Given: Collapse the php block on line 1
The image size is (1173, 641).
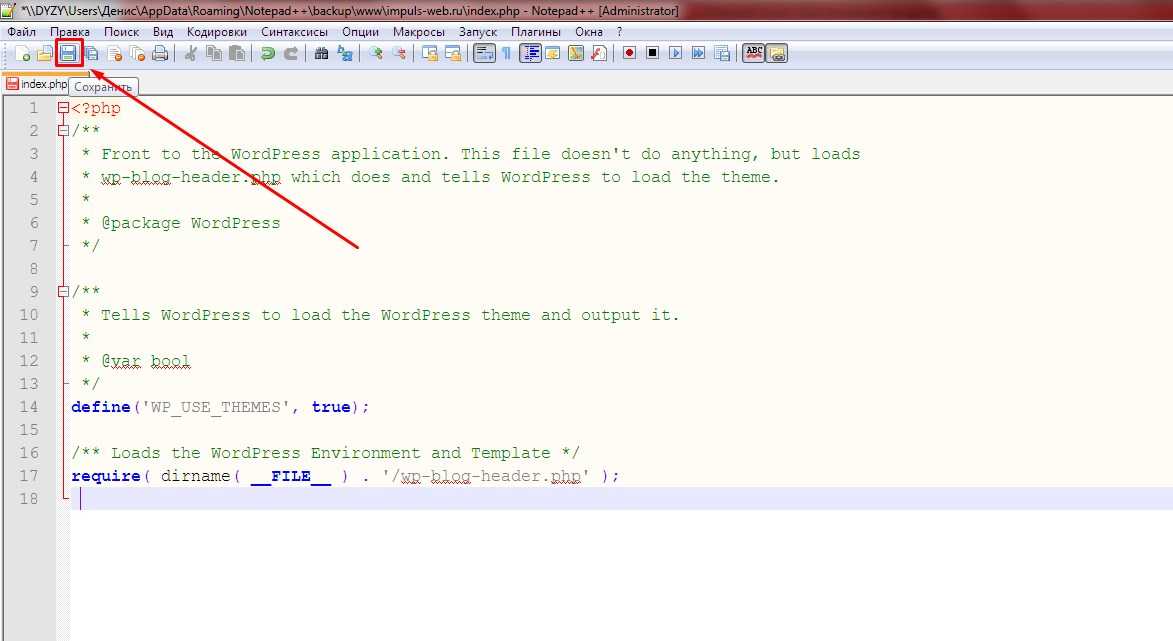Looking at the screenshot, I should tap(63, 109).
